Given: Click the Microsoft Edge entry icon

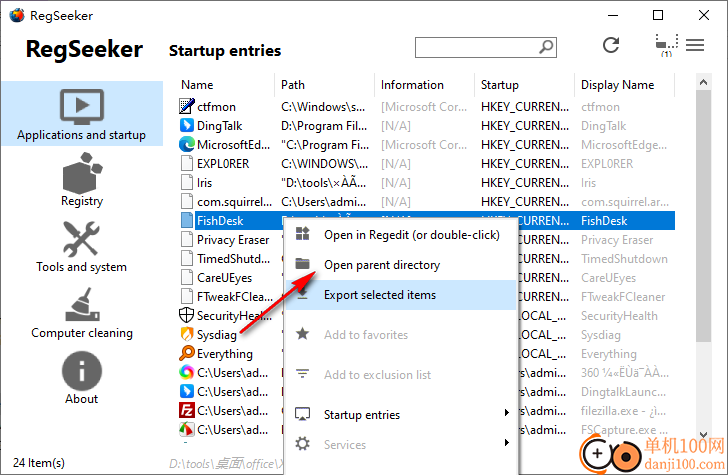Looking at the screenshot, I should [x=187, y=144].
